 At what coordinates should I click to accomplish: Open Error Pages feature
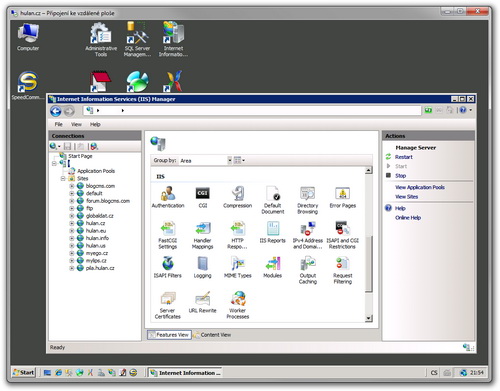(343, 197)
